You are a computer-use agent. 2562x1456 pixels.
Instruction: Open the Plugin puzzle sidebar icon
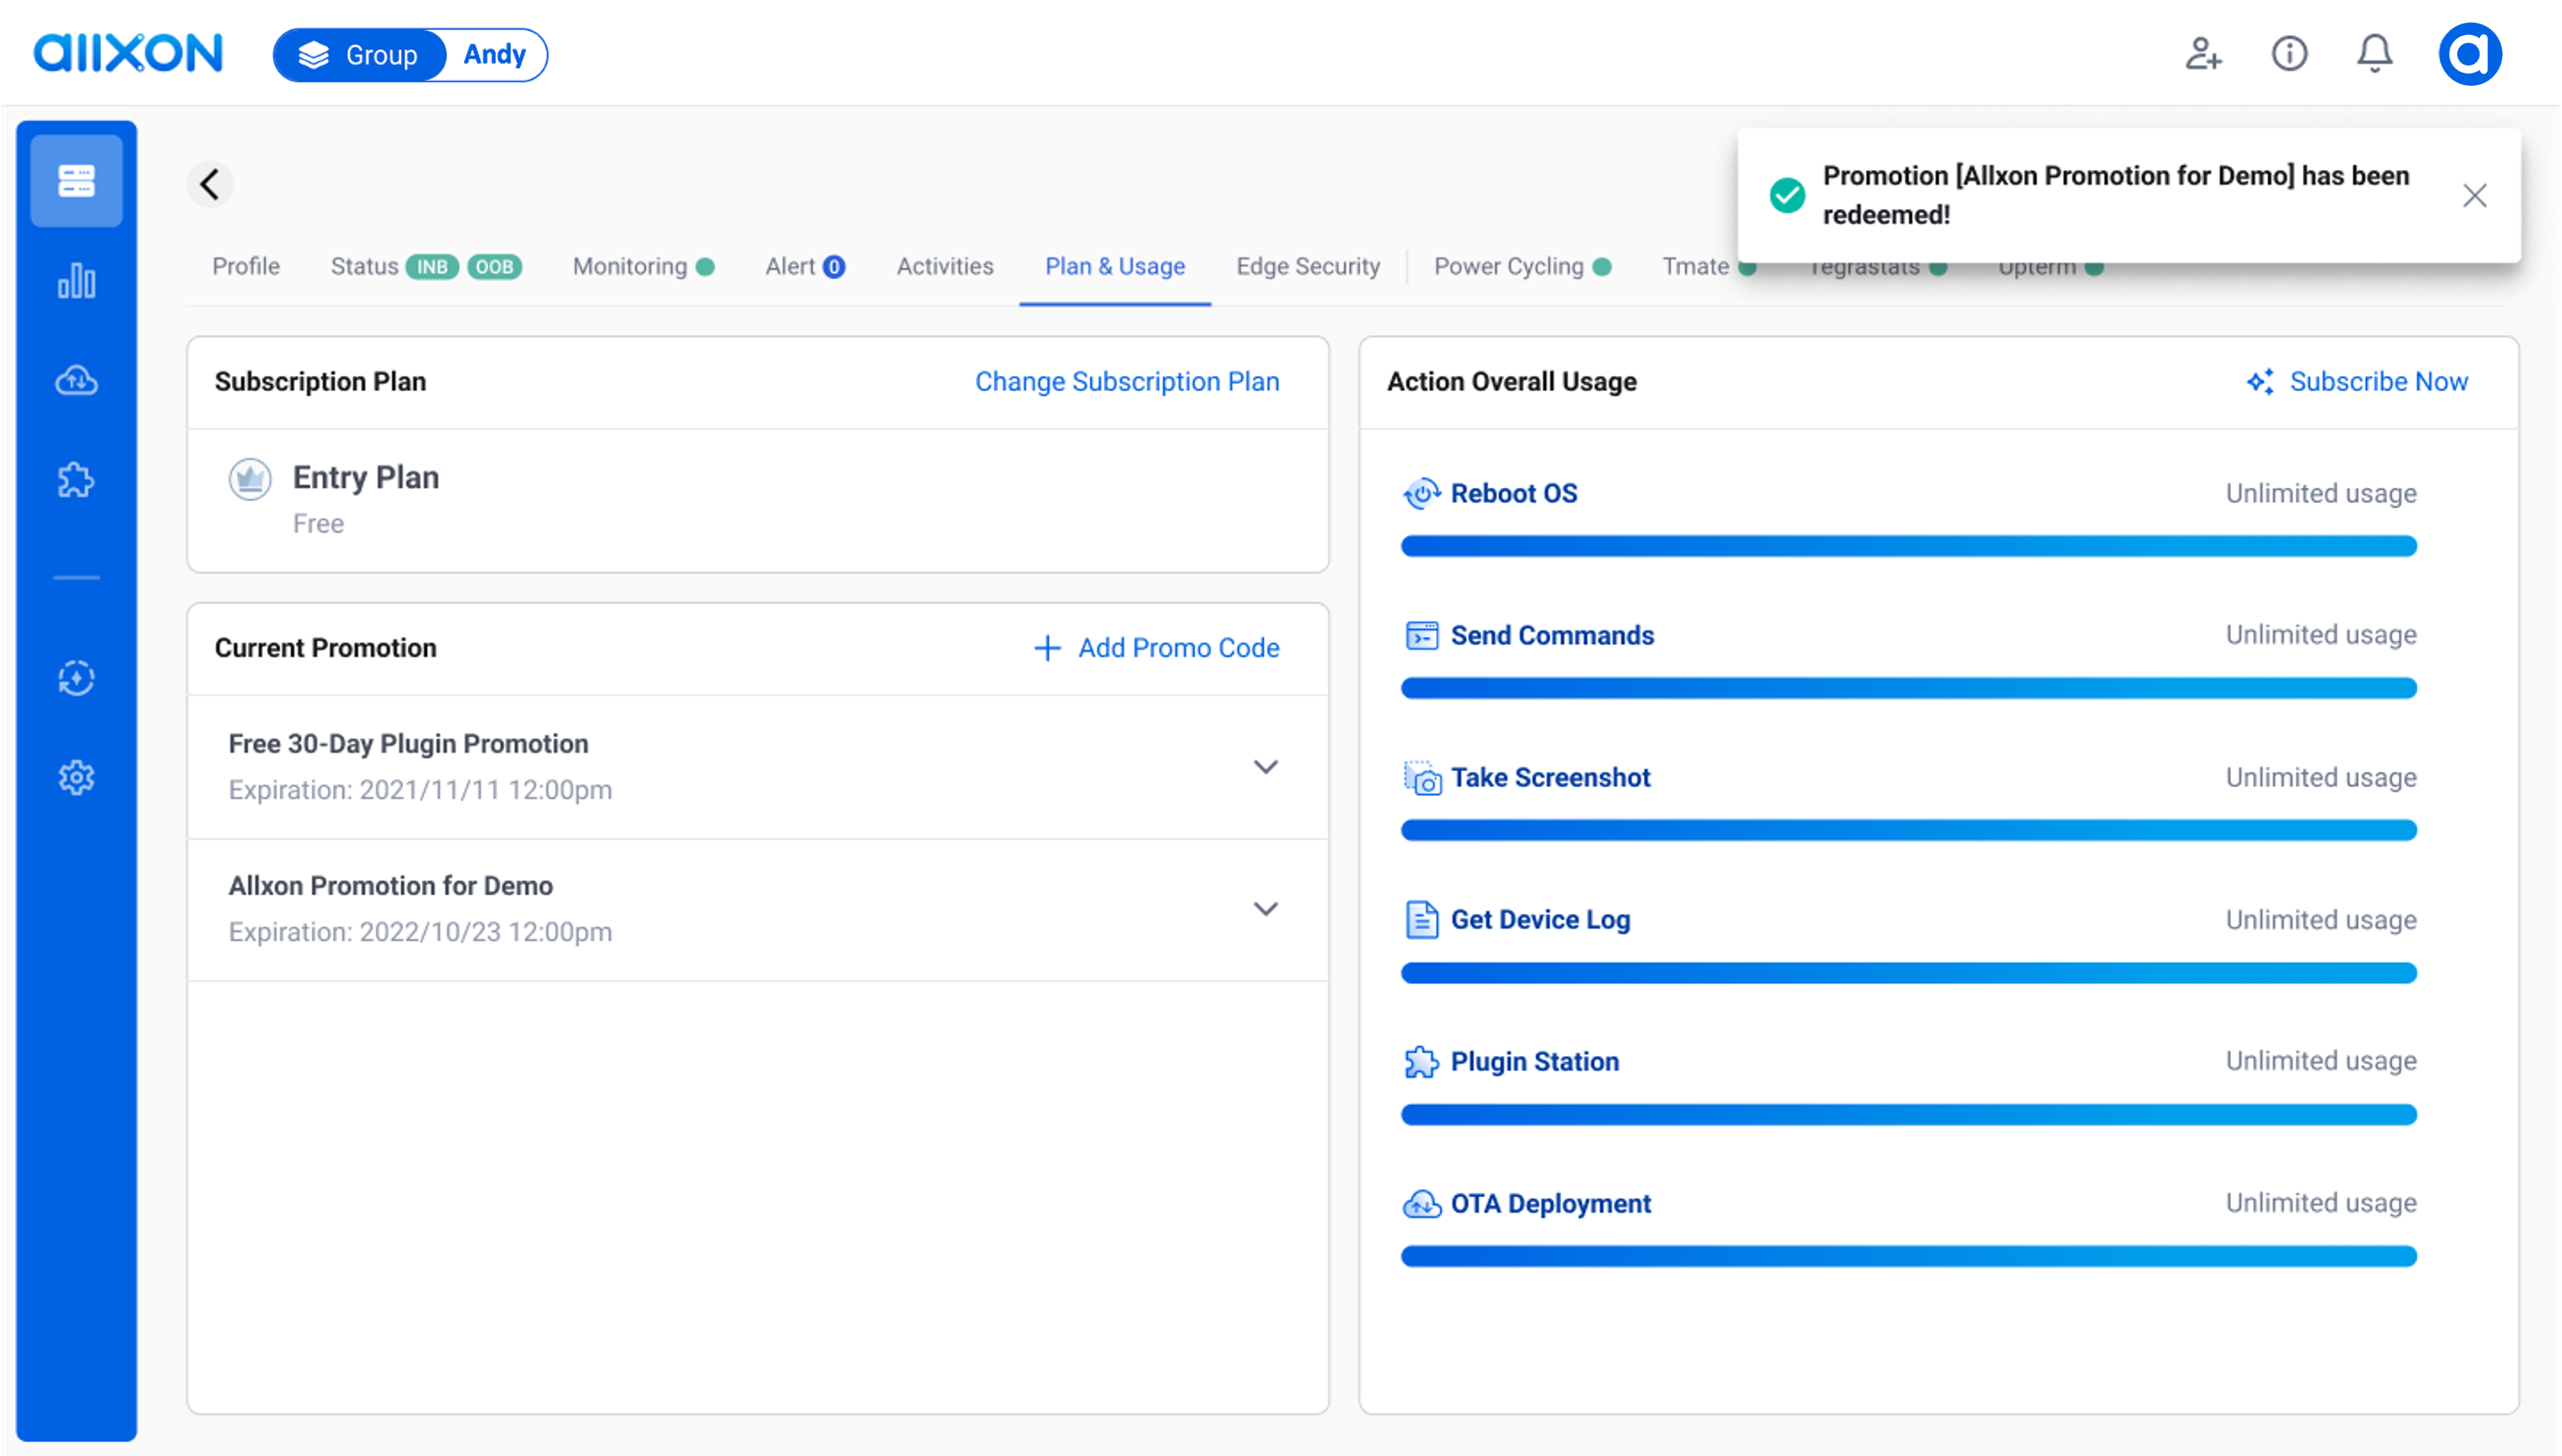coord(76,480)
